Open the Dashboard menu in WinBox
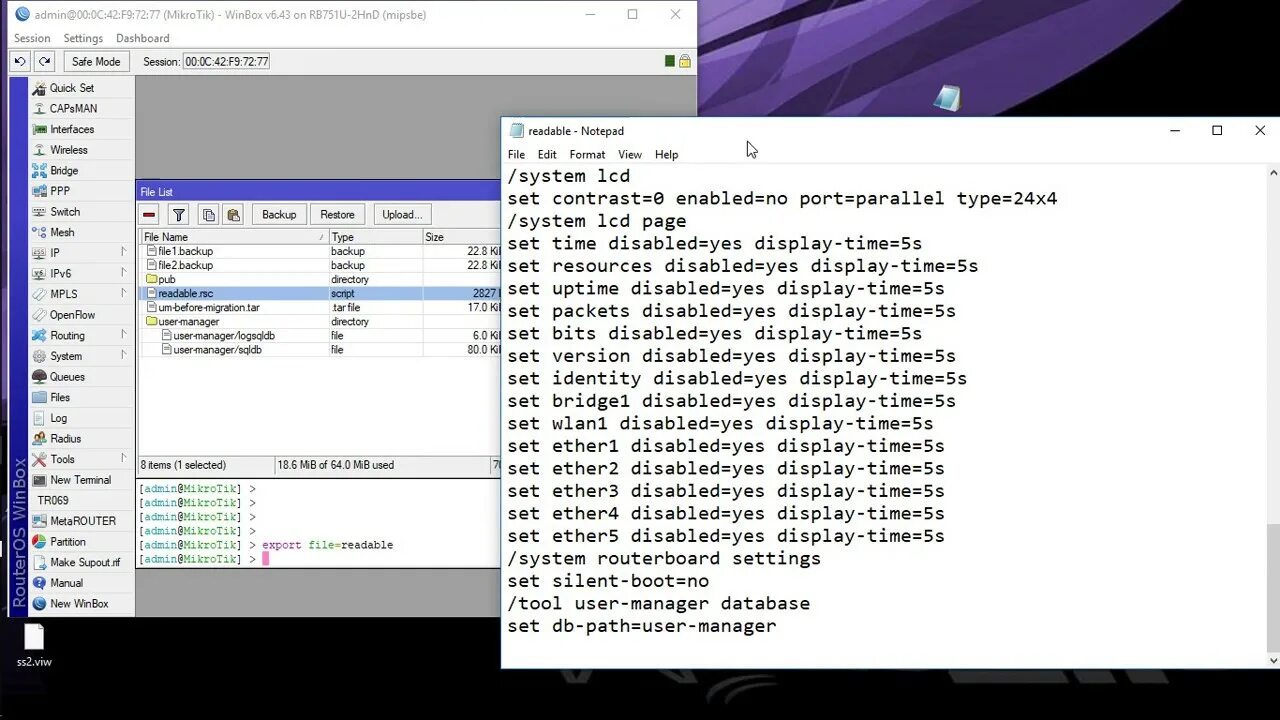Viewport: 1280px width, 720px height. (x=142, y=38)
